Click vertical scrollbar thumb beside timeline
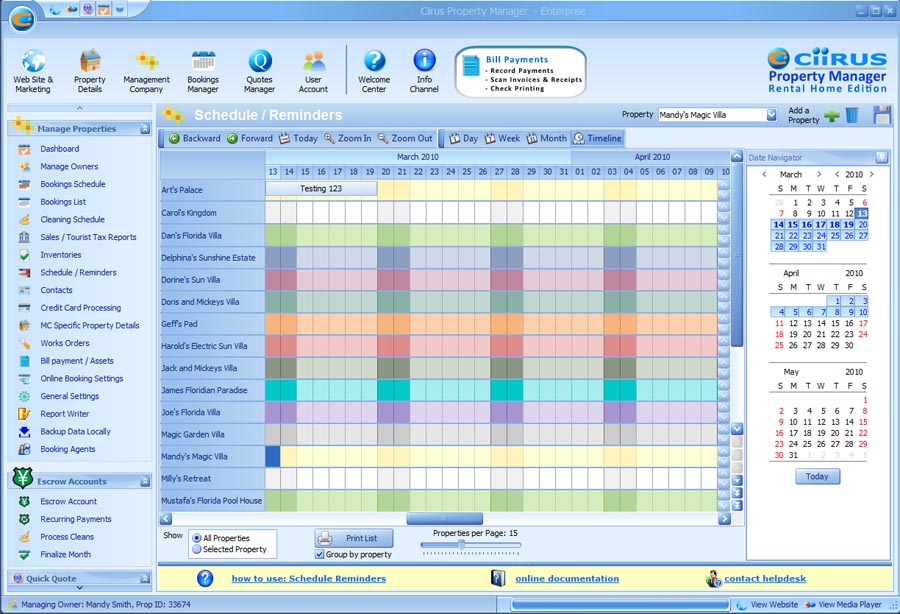Viewport: 900px width, 614px height. point(738,255)
